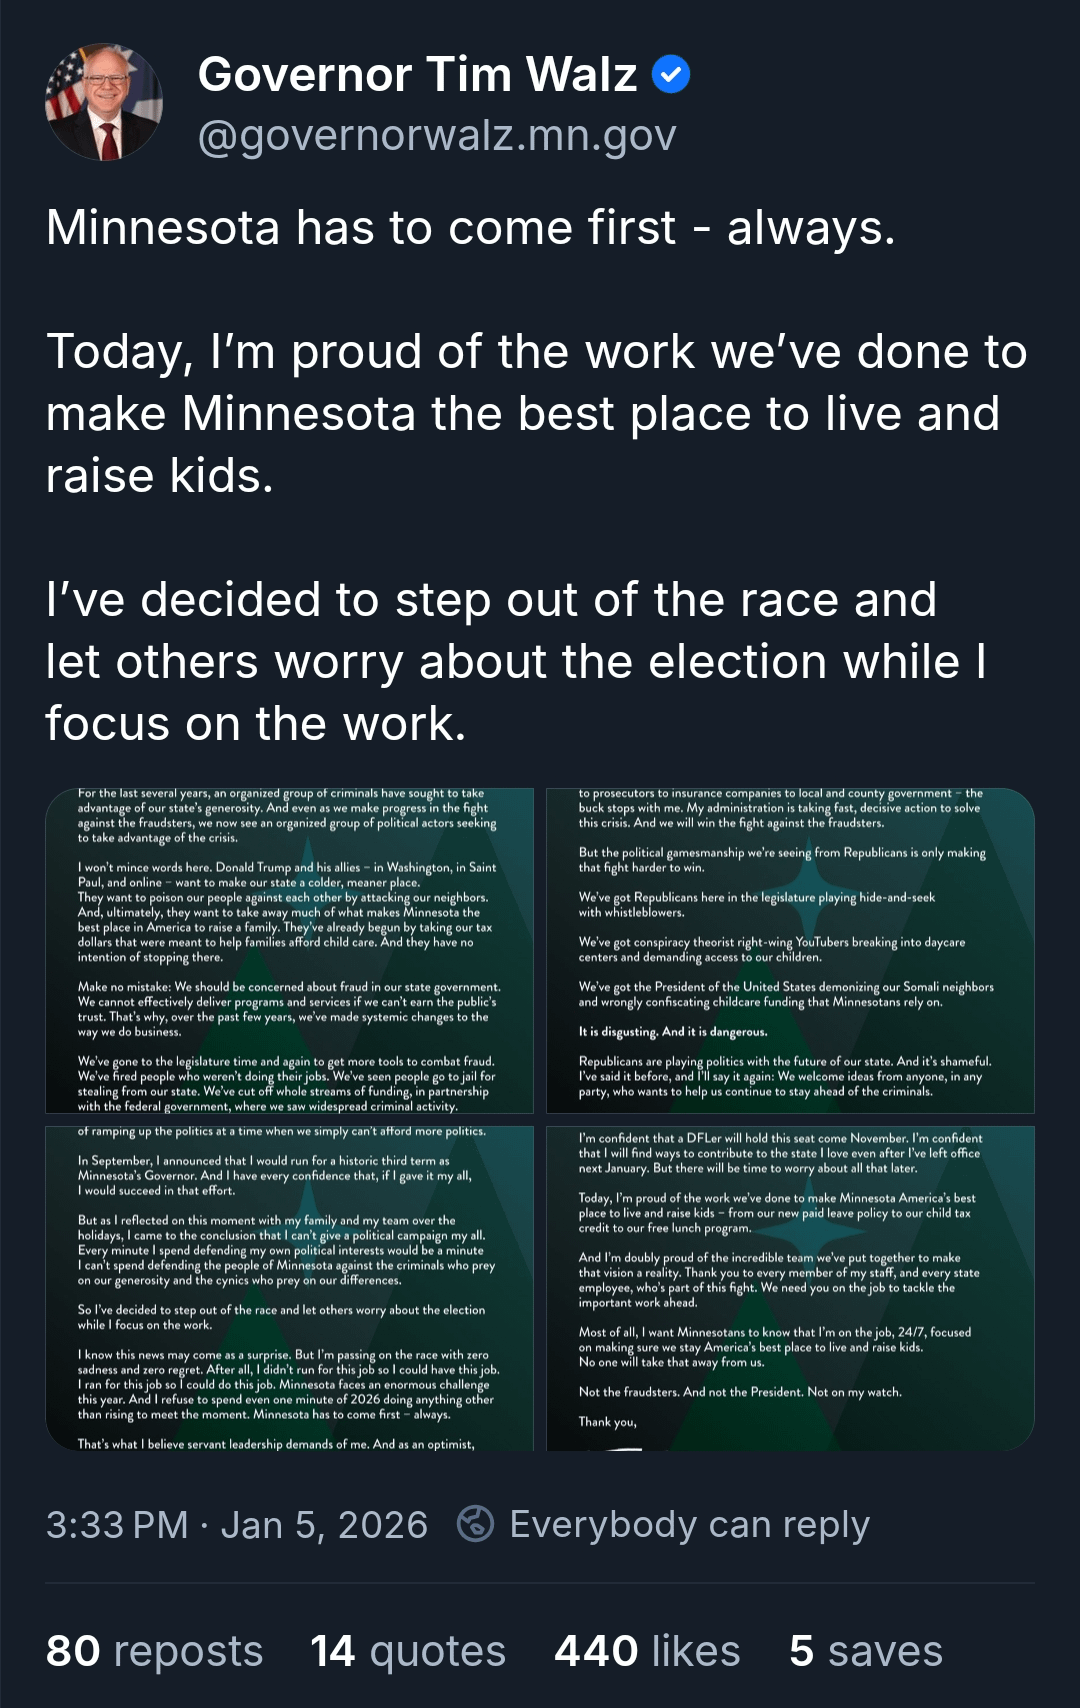
Task: Click Governor Tim Walz's profile avatar
Action: click(x=103, y=102)
